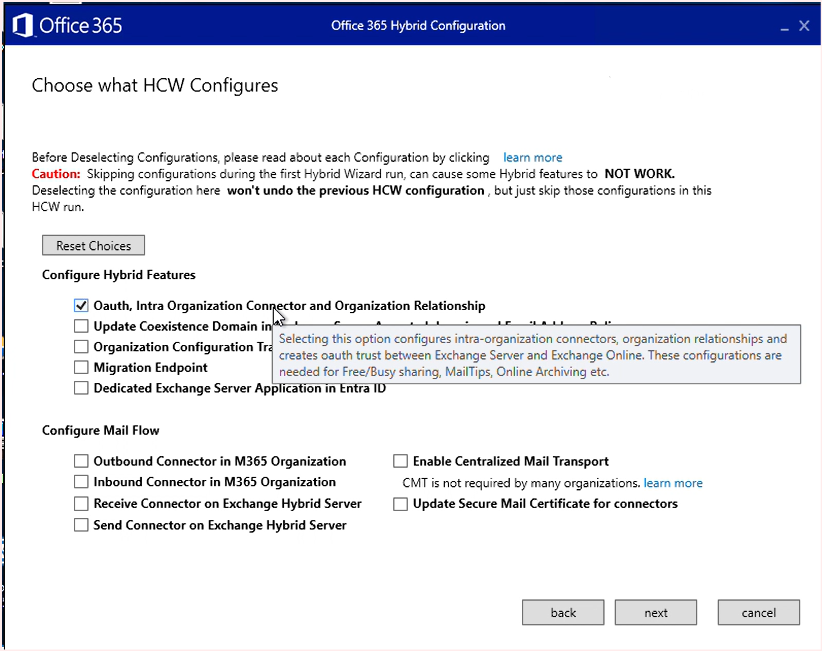Click next to continue the wizard
Screen dimensions: 822x651
656,612
